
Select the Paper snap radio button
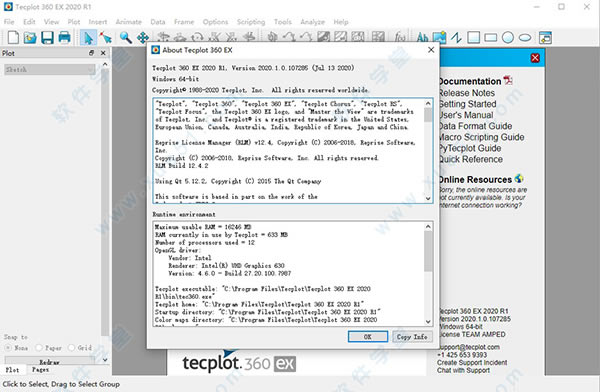[x=39, y=348]
